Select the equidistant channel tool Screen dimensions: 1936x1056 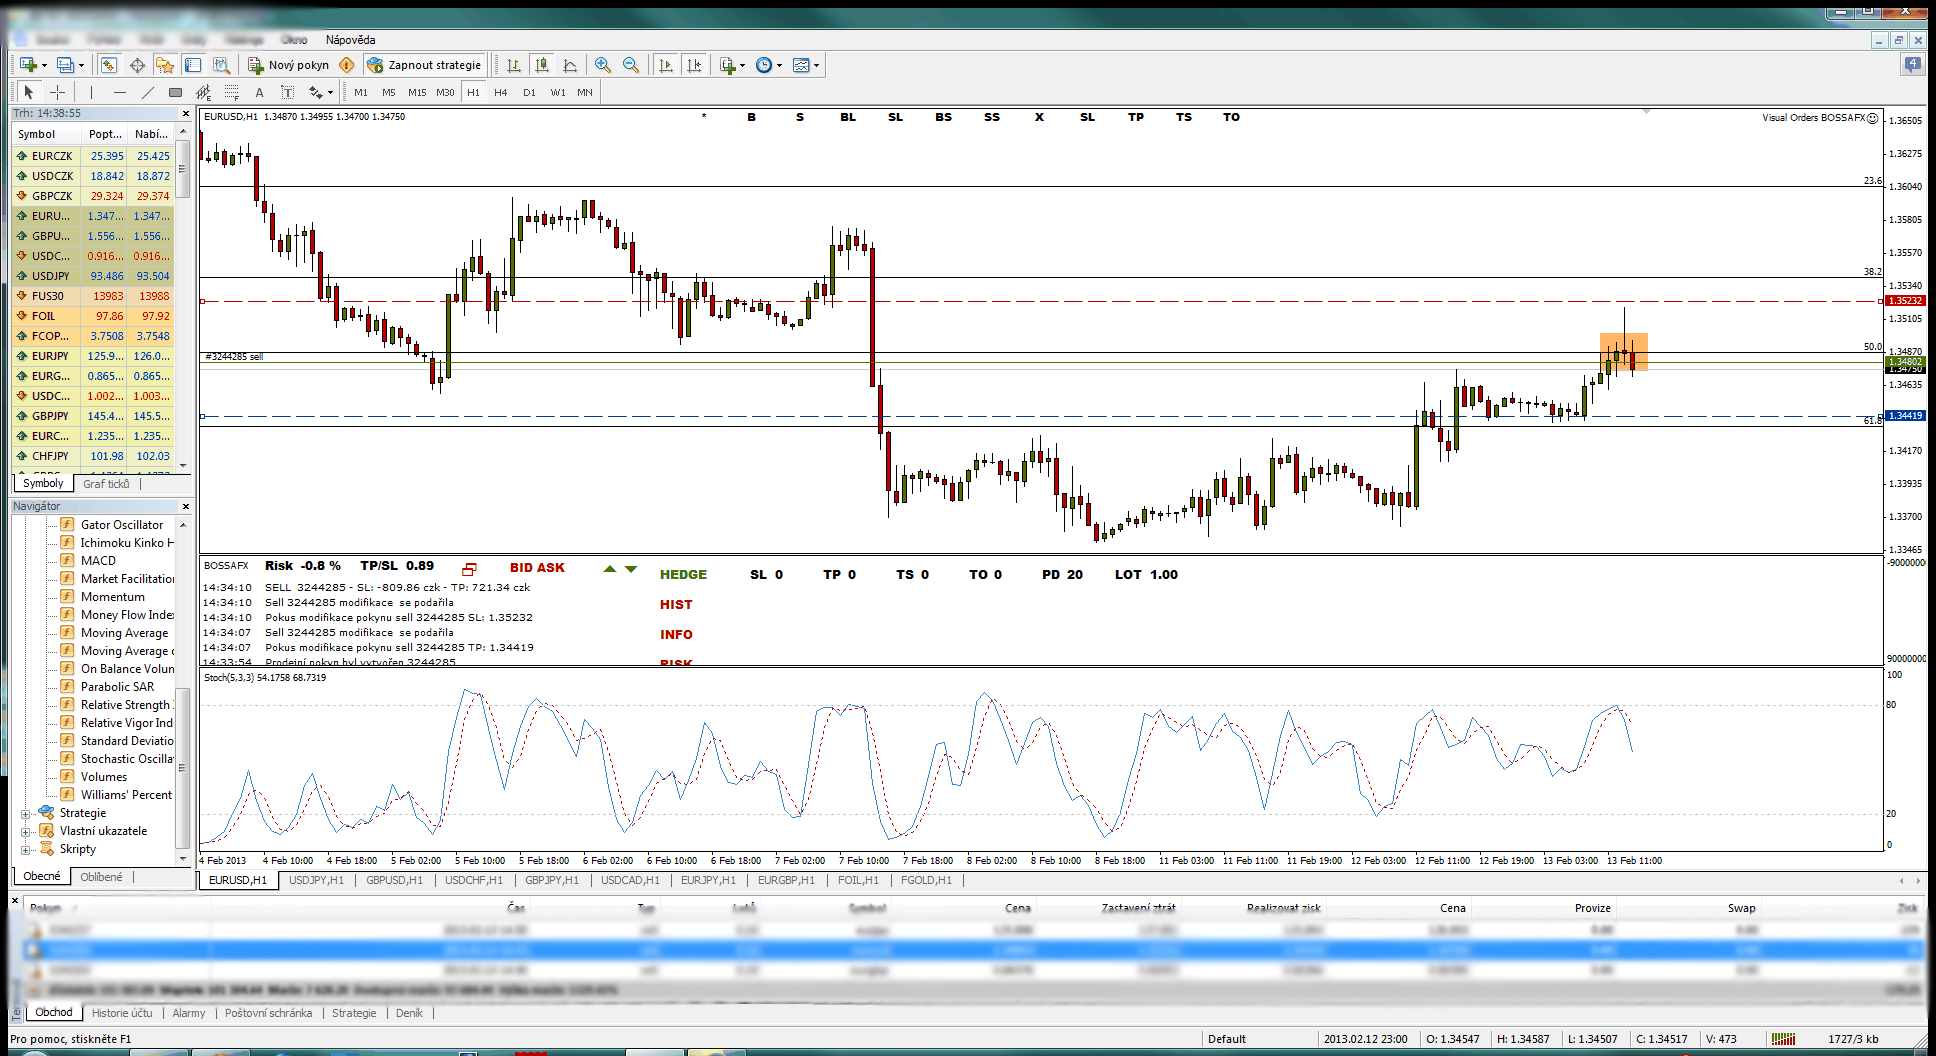(203, 92)
